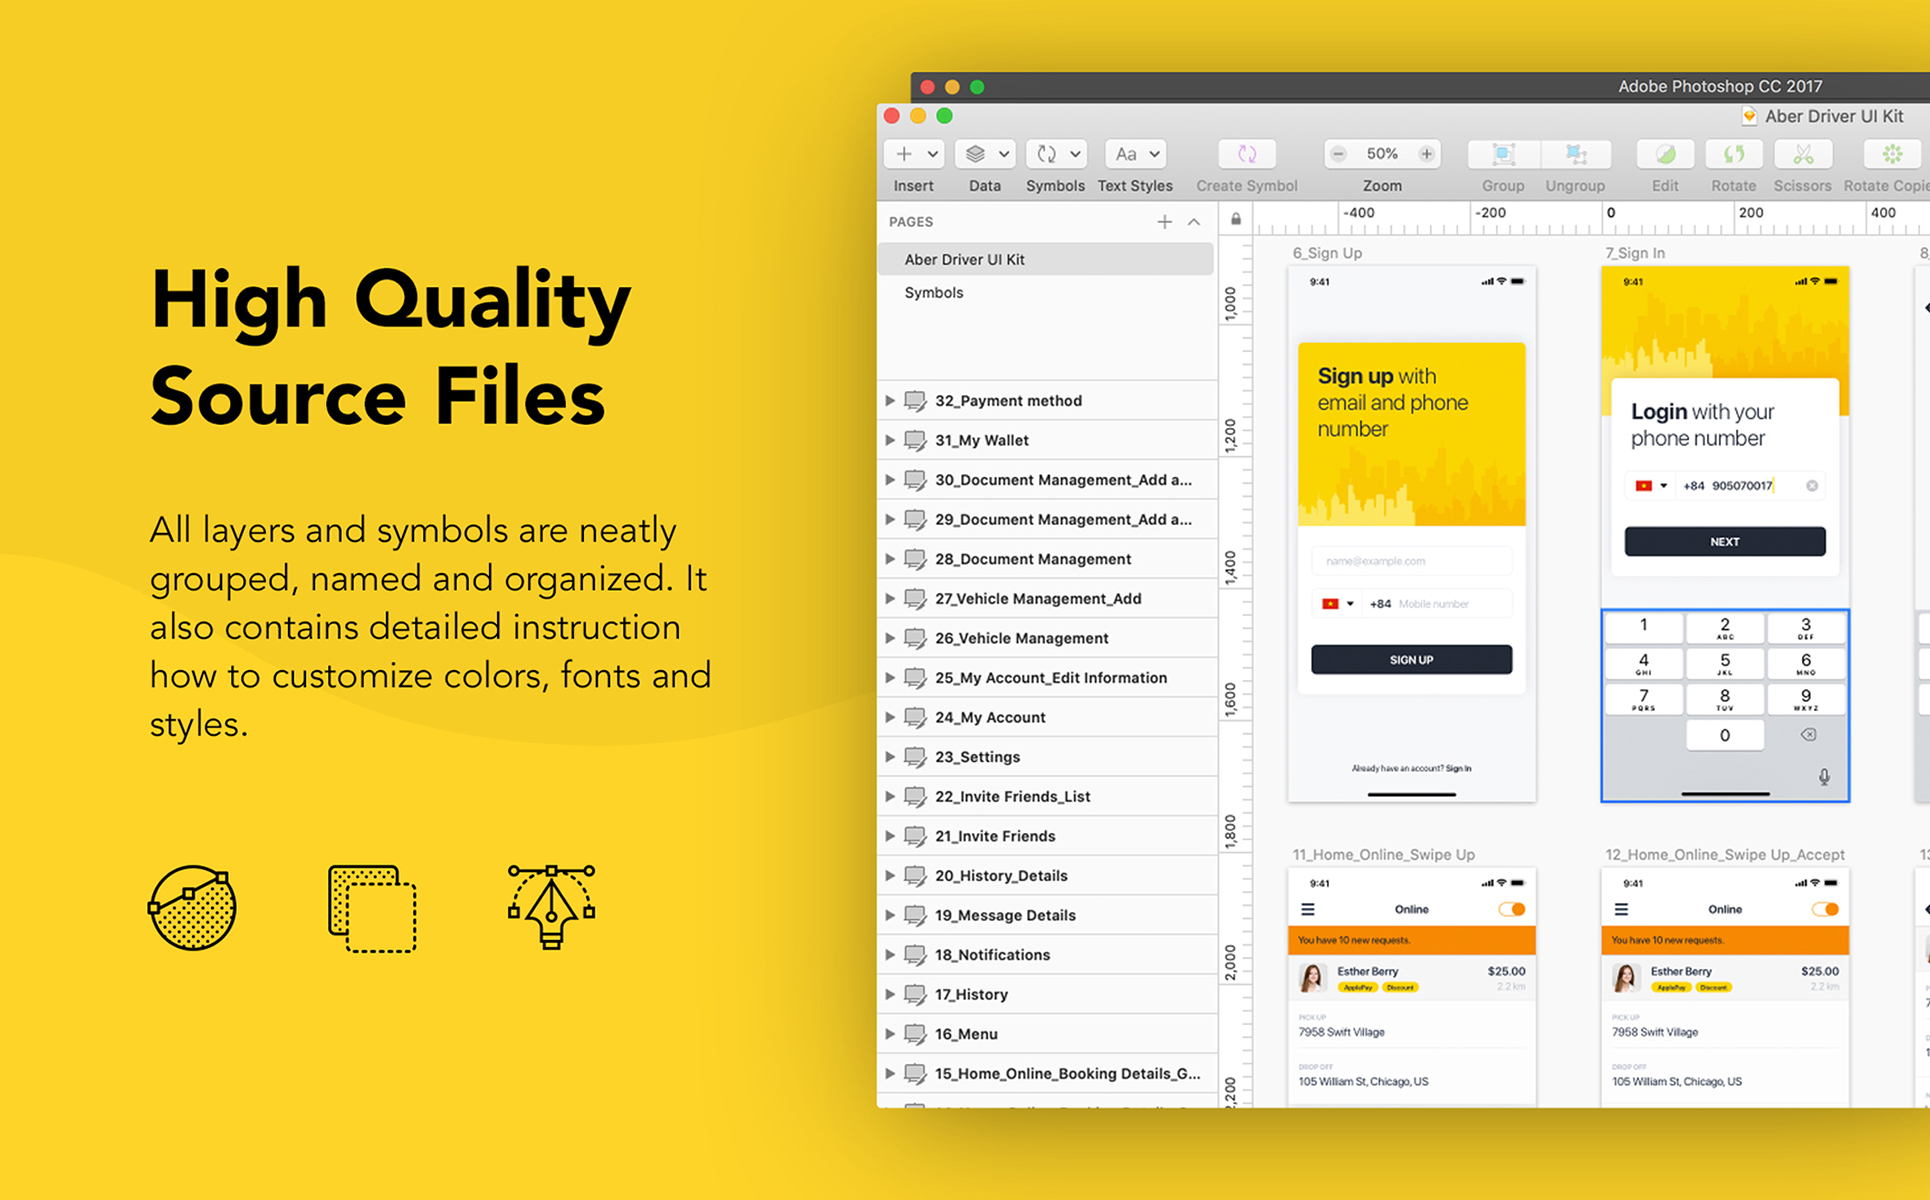
Task: Select the Group tool
Action: coord(1502,155)
